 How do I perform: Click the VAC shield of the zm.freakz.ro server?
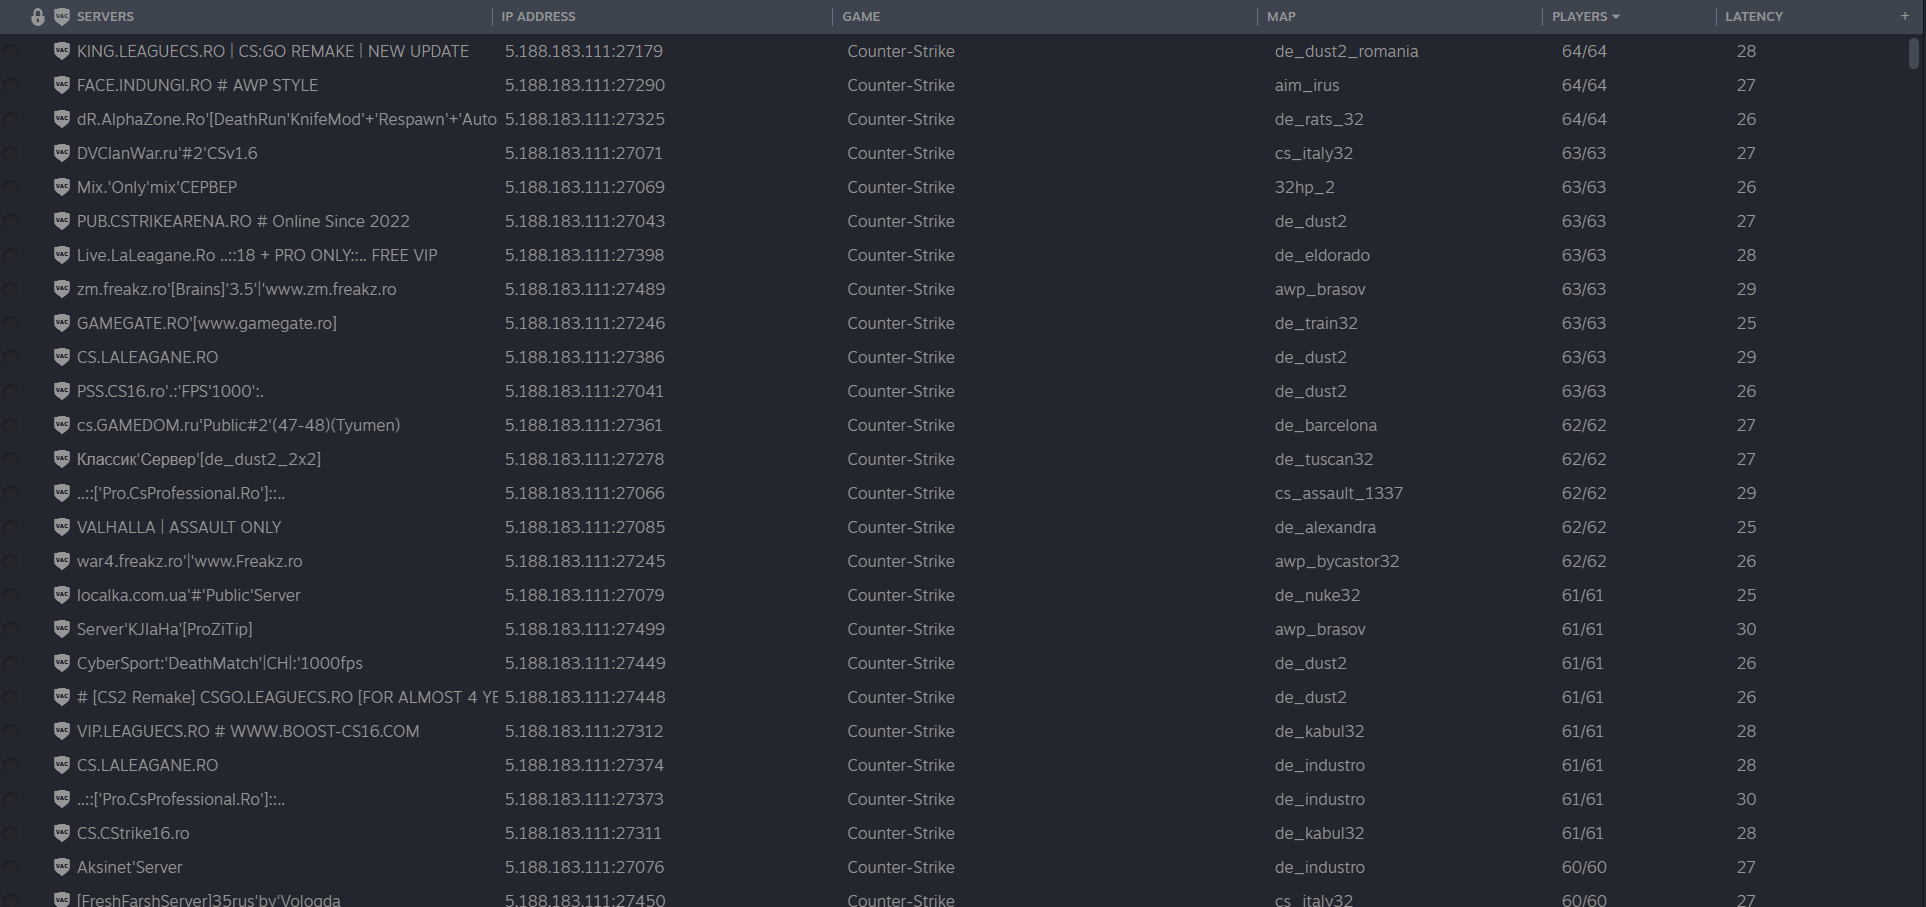coord(62,289)
